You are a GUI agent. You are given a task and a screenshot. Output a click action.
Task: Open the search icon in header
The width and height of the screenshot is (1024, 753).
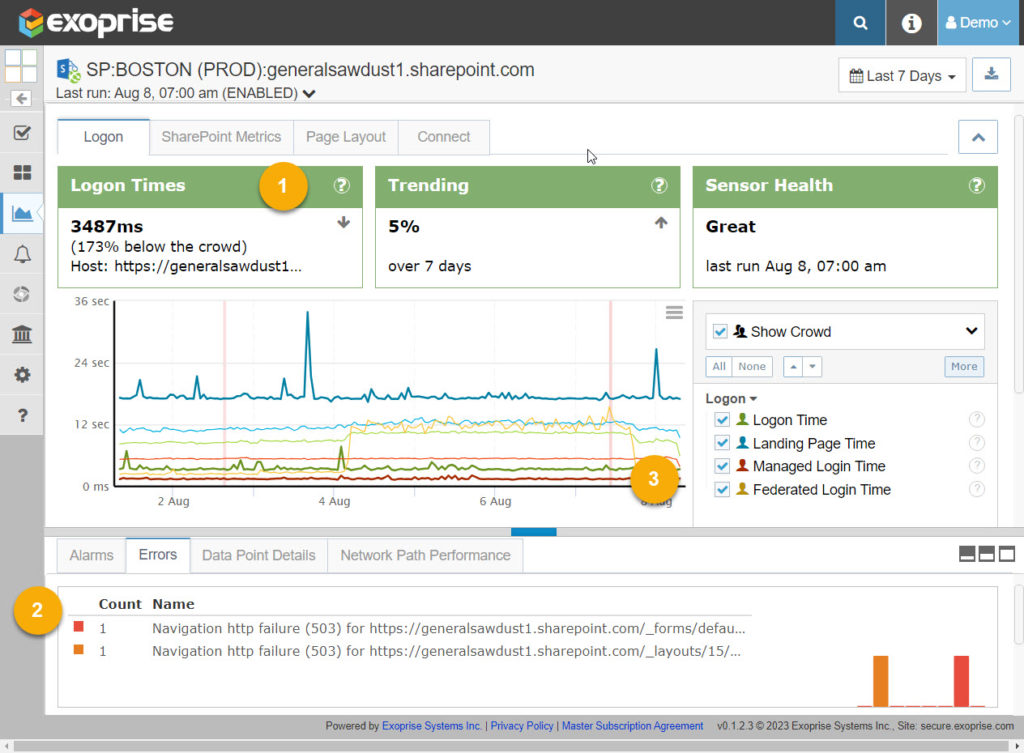point(860,23)
